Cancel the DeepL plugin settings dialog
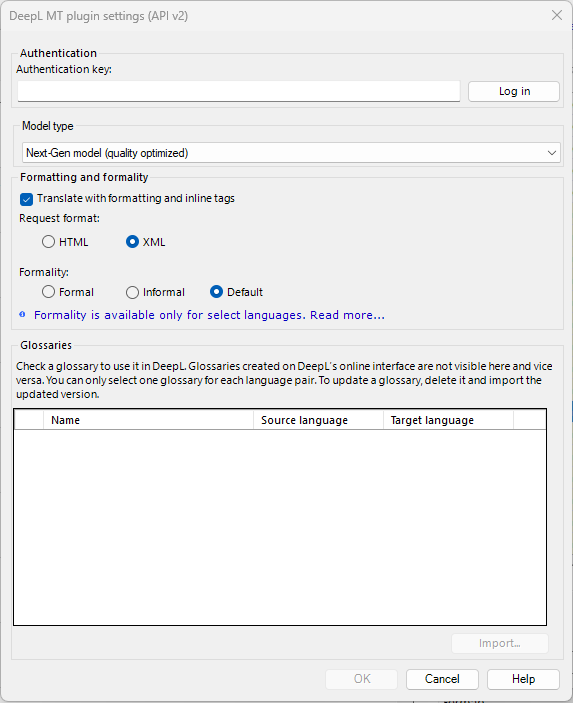This screenshot has width=573, height=703. (442, 679)
